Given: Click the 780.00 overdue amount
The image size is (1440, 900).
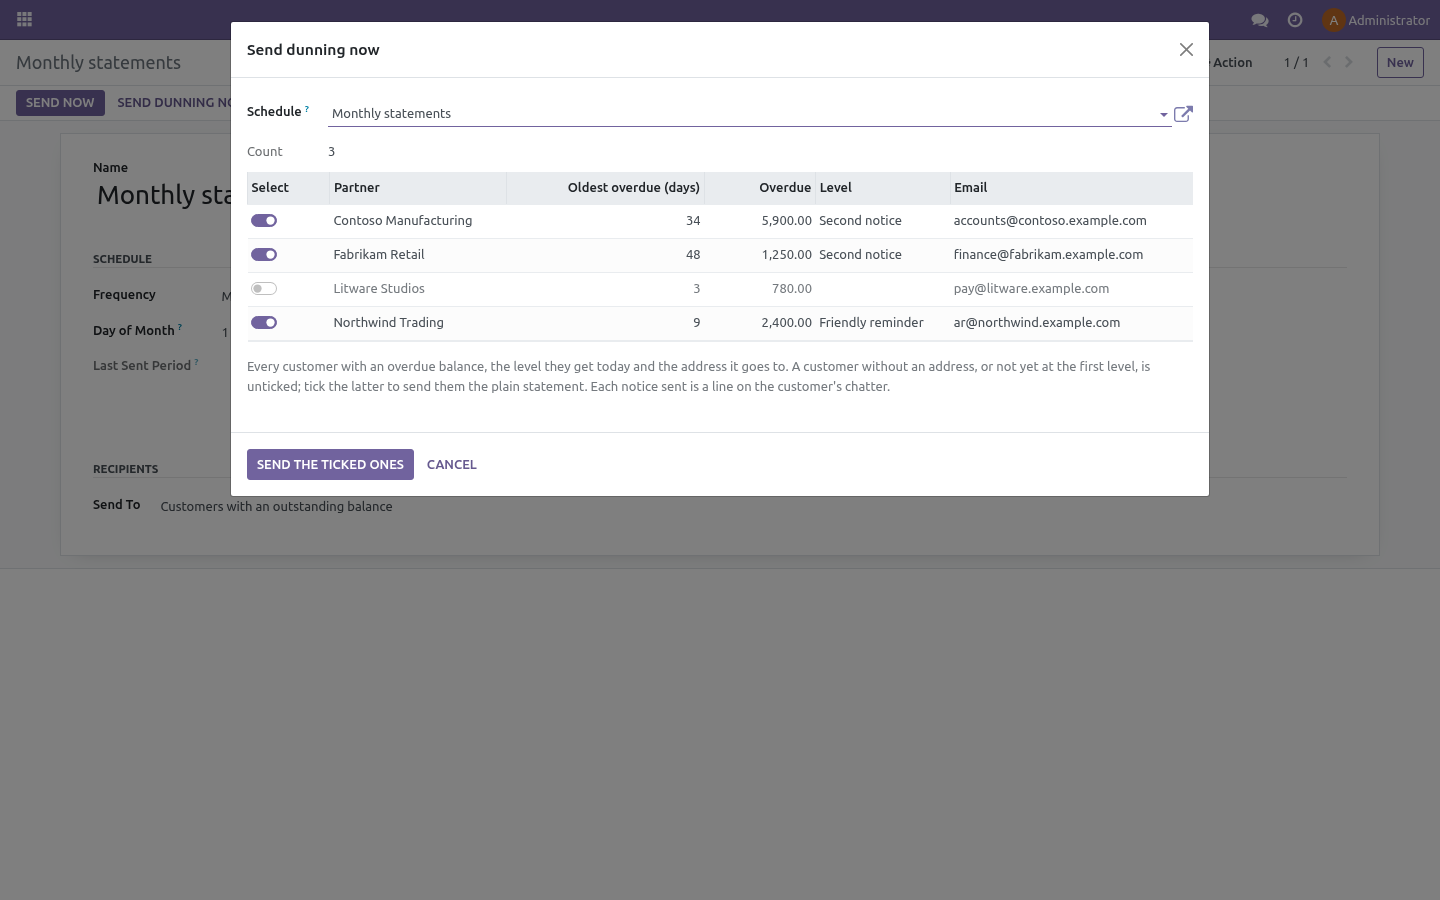Looking at the screenshot, I should pos(792,289).
